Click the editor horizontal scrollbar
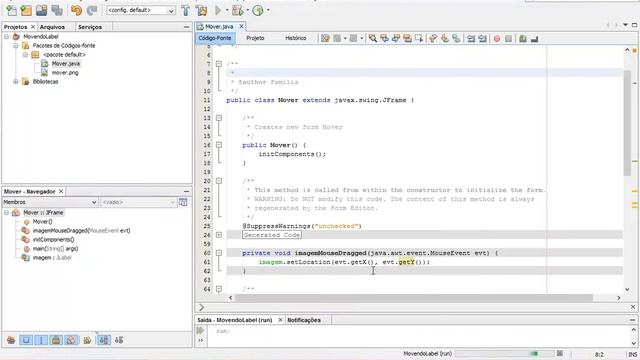 pyautogui.click(x=413, y=298)
